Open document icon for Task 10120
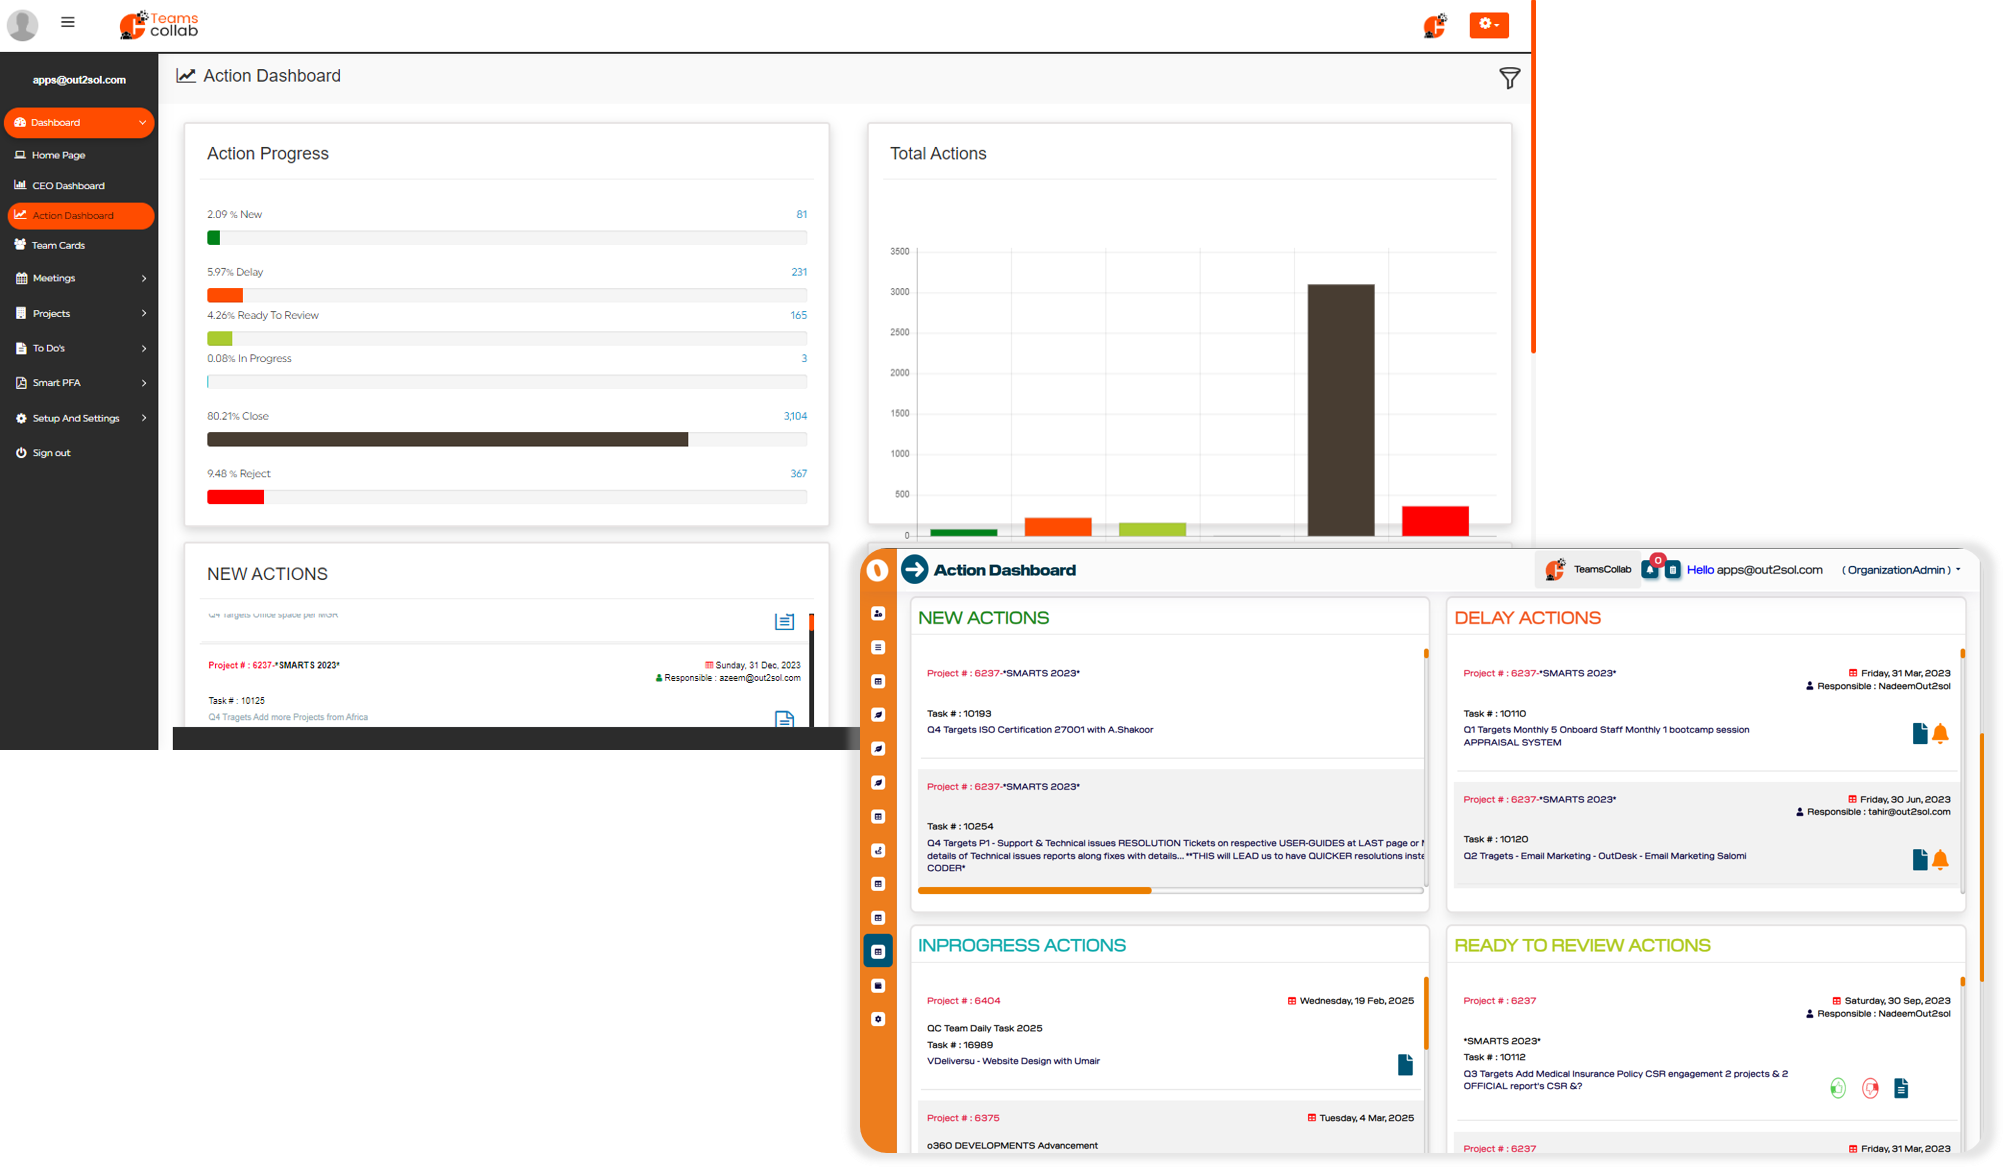Screen dimensions: 2006x1170 1919,860
